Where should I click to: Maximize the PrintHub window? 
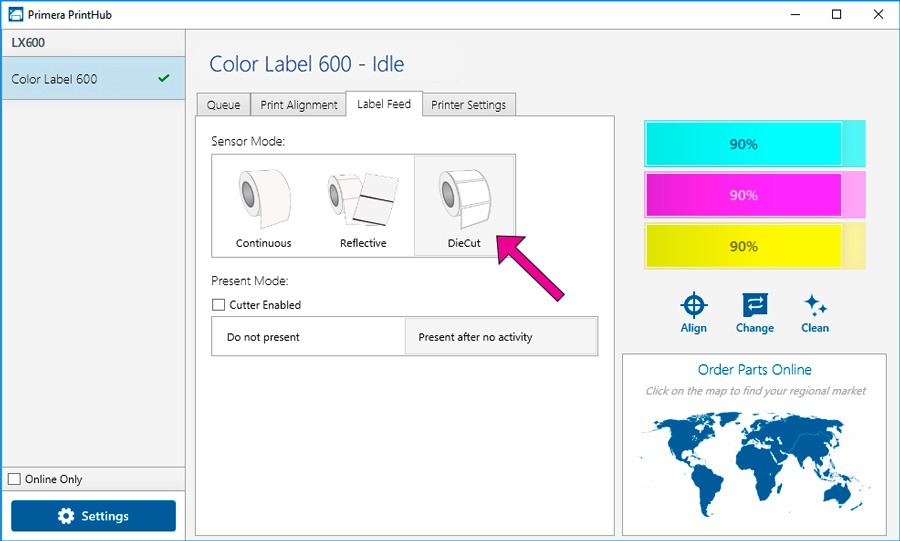click(836, 14)
